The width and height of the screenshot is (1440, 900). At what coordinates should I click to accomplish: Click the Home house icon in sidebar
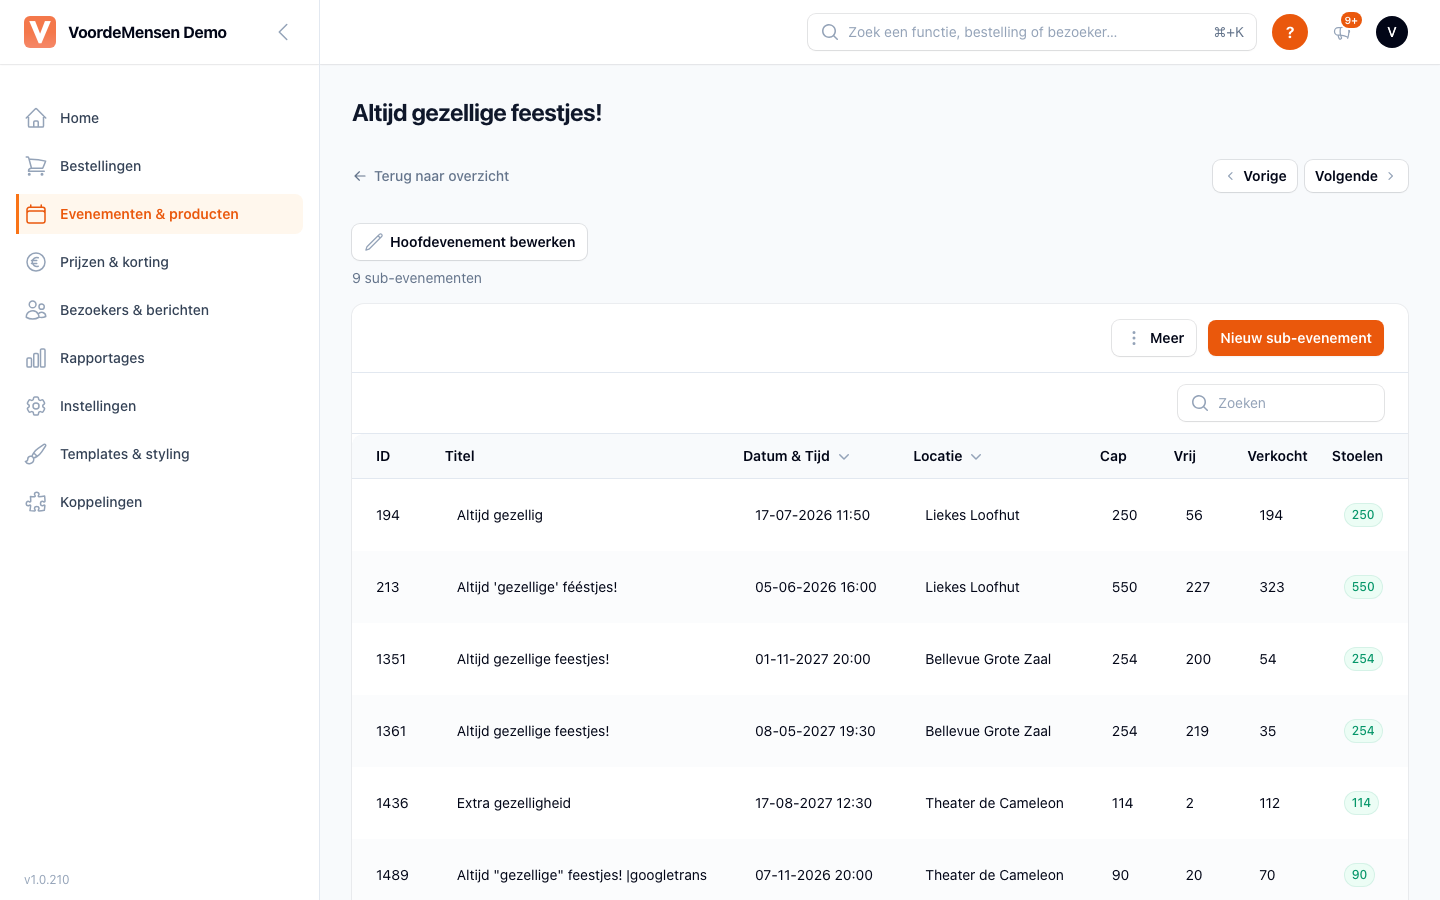point(36,118)
